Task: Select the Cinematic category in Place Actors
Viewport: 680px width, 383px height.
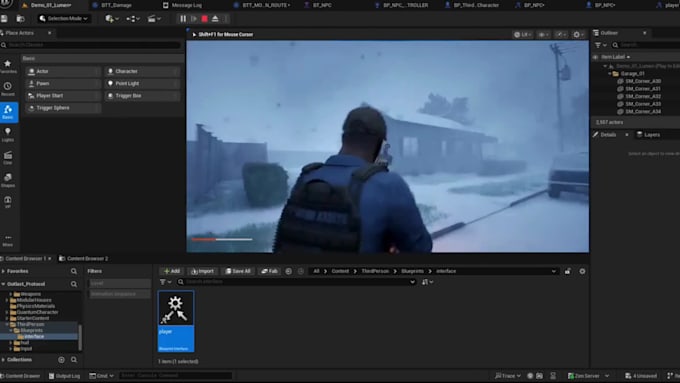Action: pyautogui.click(x=8, y=157)
